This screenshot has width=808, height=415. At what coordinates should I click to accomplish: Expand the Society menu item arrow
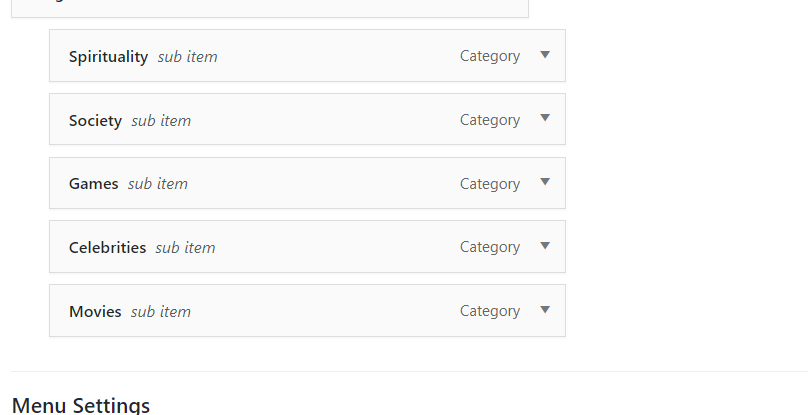point(545,119)
